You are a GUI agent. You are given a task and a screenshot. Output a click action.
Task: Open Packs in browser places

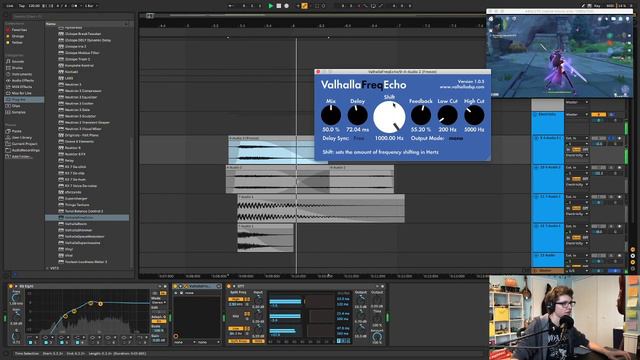16,131
